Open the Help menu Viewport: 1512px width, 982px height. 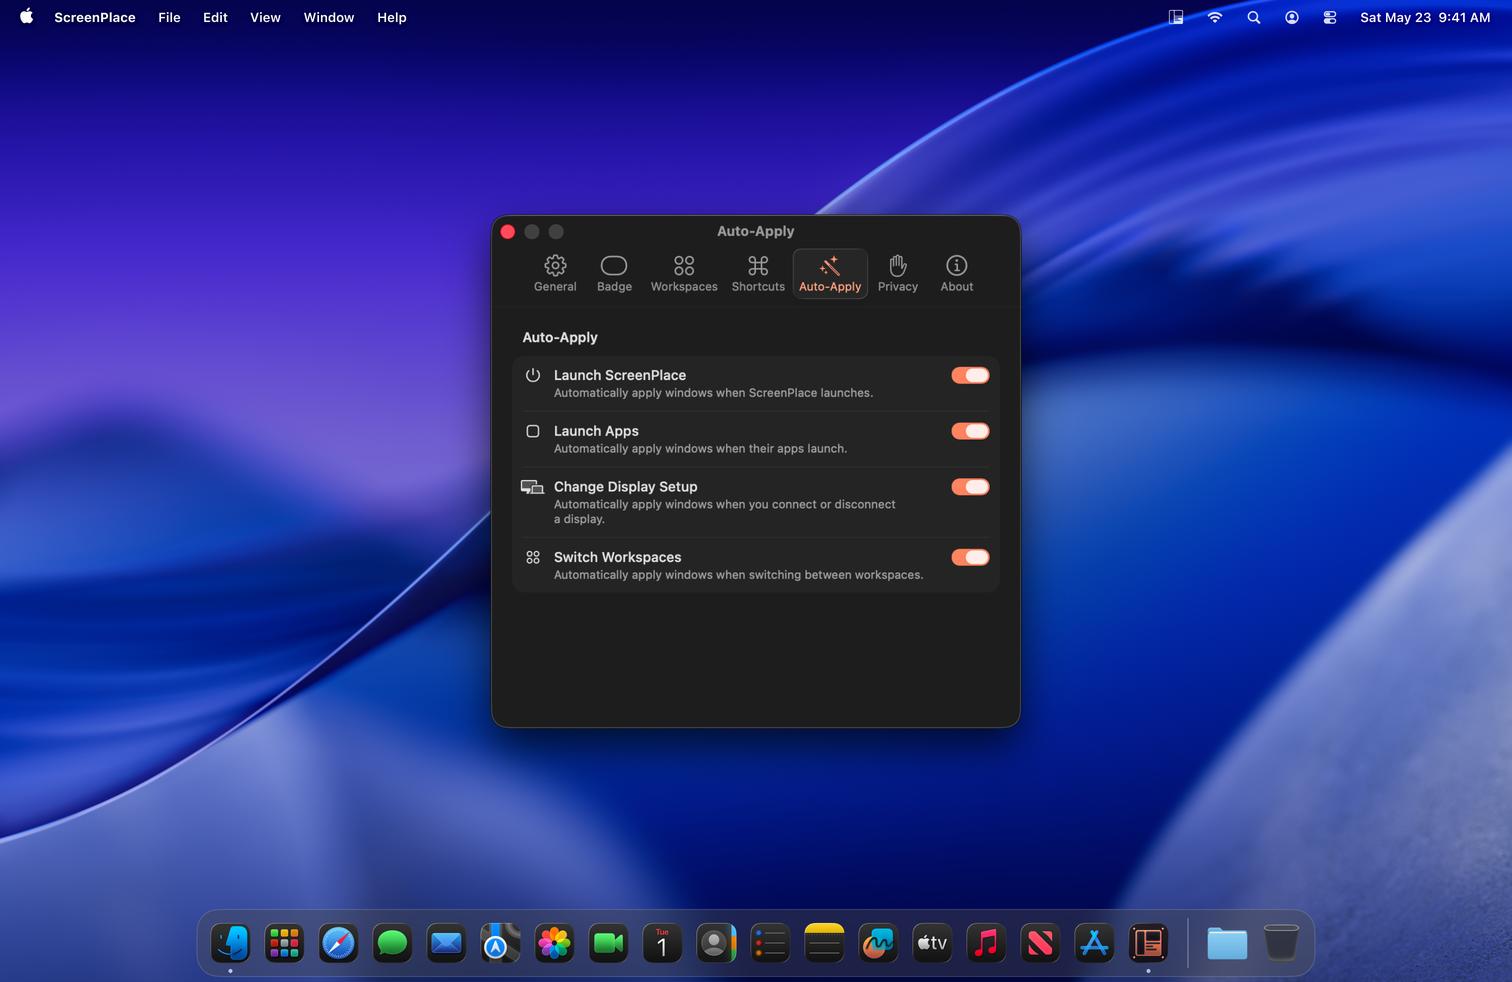click(391, 17)
